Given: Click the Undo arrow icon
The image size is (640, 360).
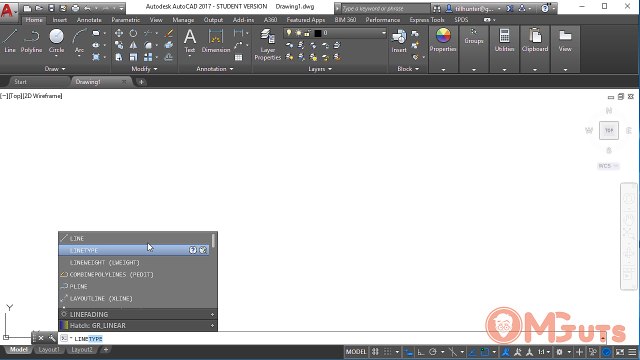Looking at the screenshot, I should pos(87,8).
